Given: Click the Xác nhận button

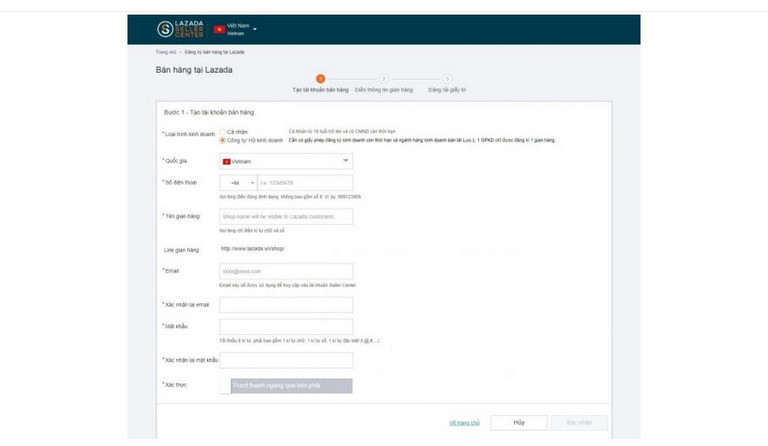Looking at the screenshot, I should click(579, 423).
